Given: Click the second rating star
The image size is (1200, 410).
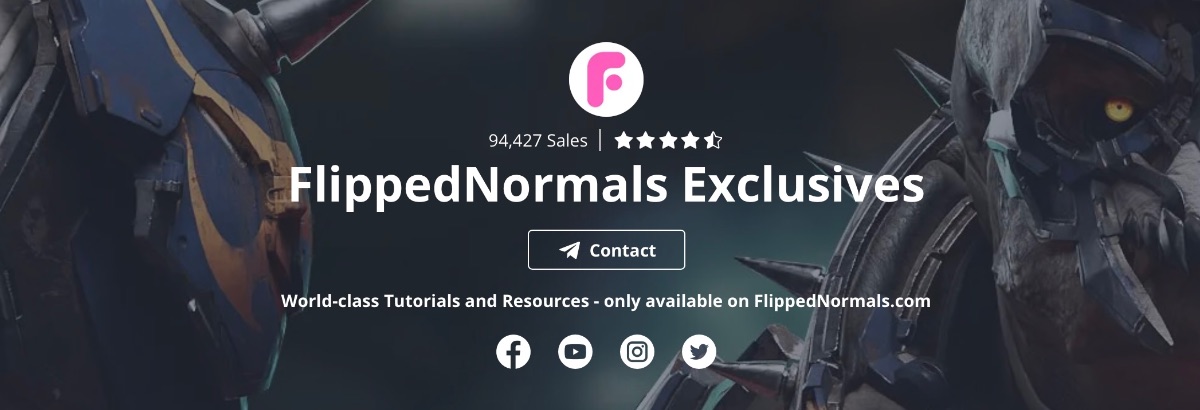Looking at the screenshot, I should [x=646, y=140].
